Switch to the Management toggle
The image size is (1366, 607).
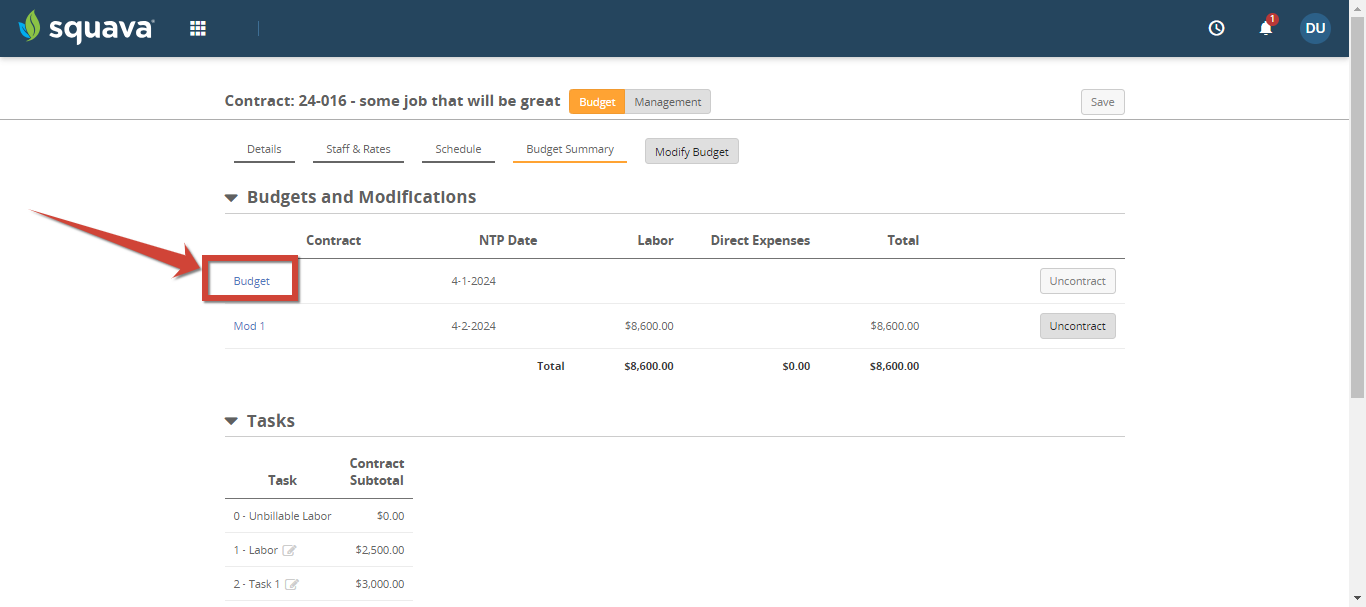668,102
